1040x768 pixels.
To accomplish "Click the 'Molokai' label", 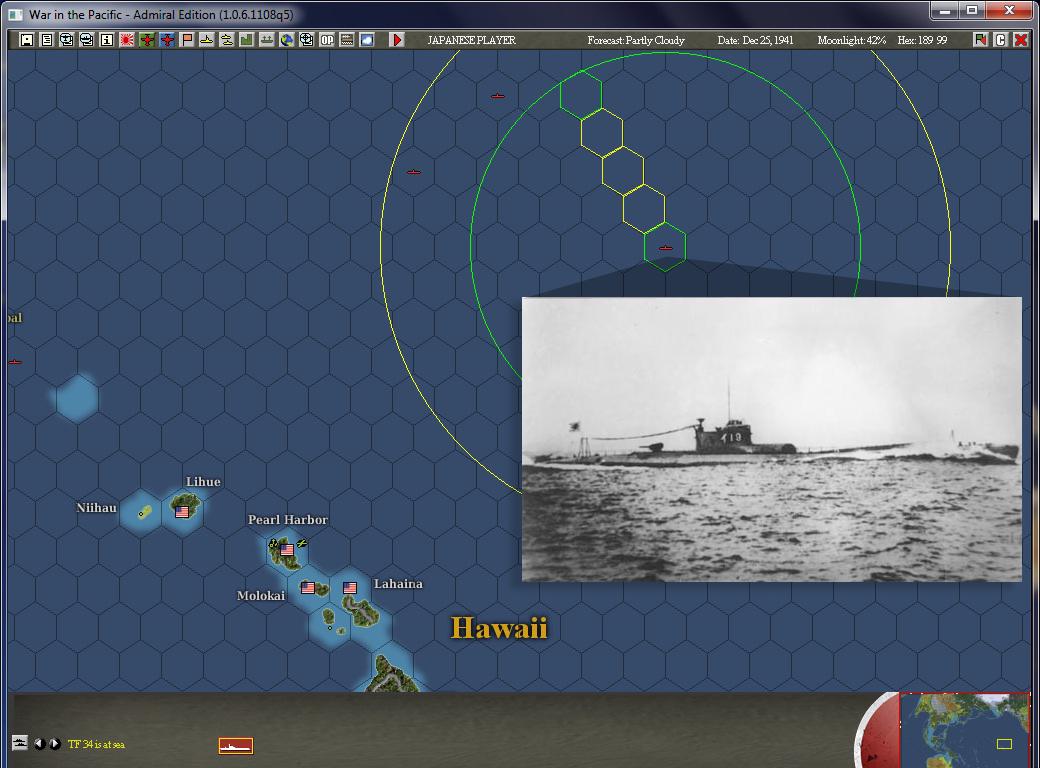I will (x=261, y=596).
